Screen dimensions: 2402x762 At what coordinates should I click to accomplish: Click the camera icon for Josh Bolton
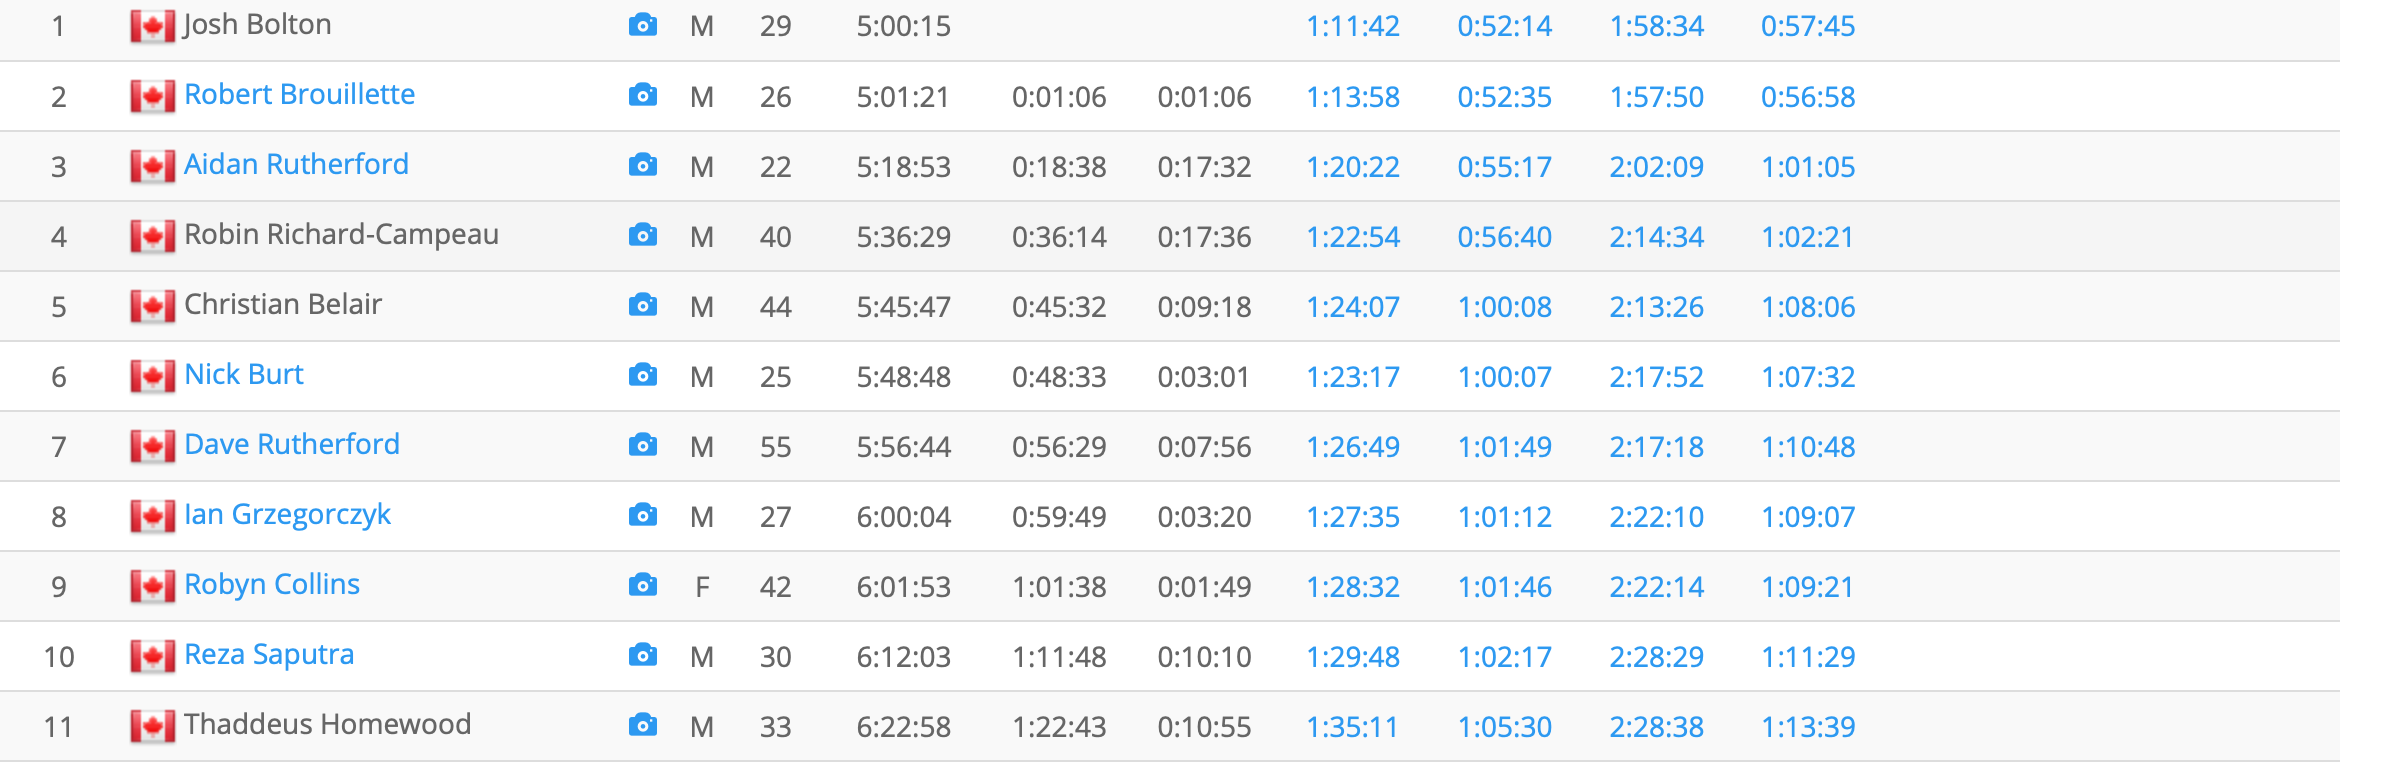tap(643, 25)
